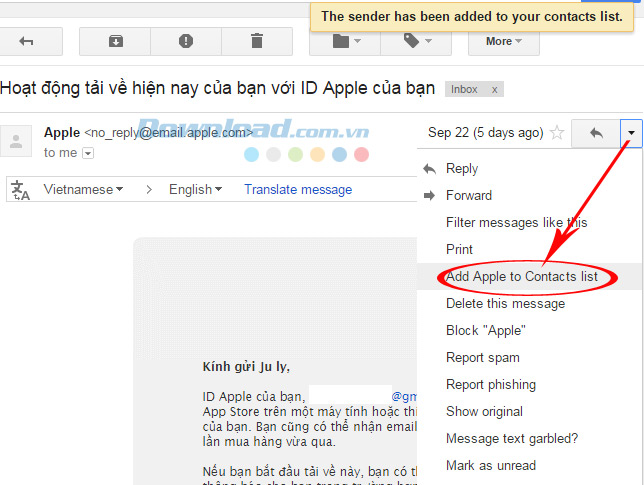
Task: Star this message from Apple
Action: (x=557, y=133)
